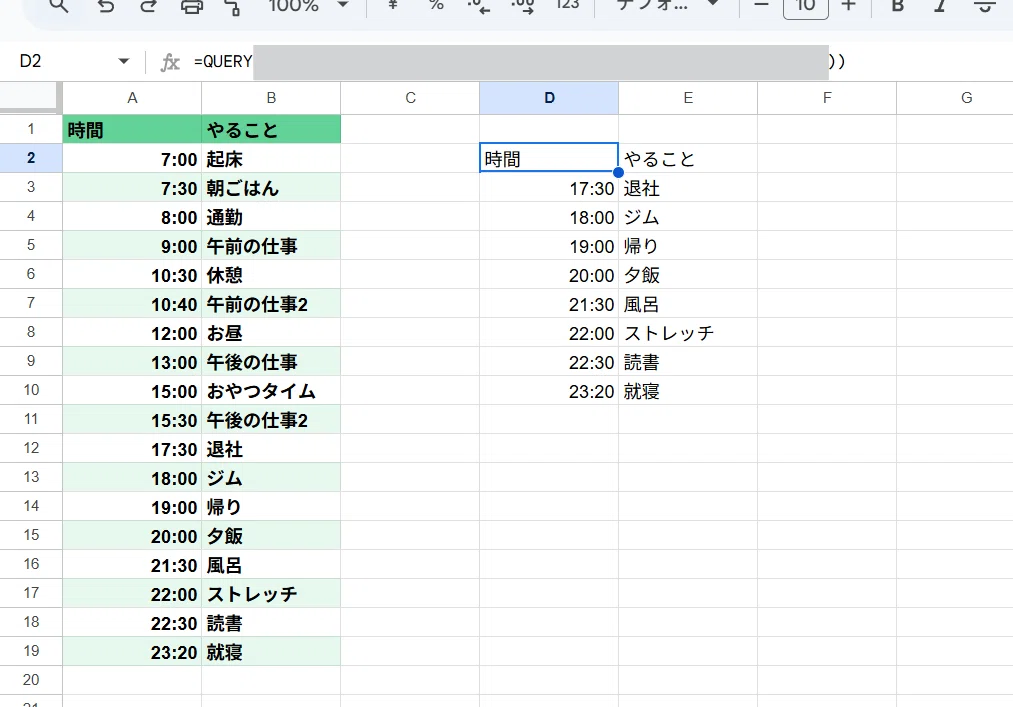Toggle bold formatting
The height and width of the screenshot is (707, 1013).
tap(897, 6)
